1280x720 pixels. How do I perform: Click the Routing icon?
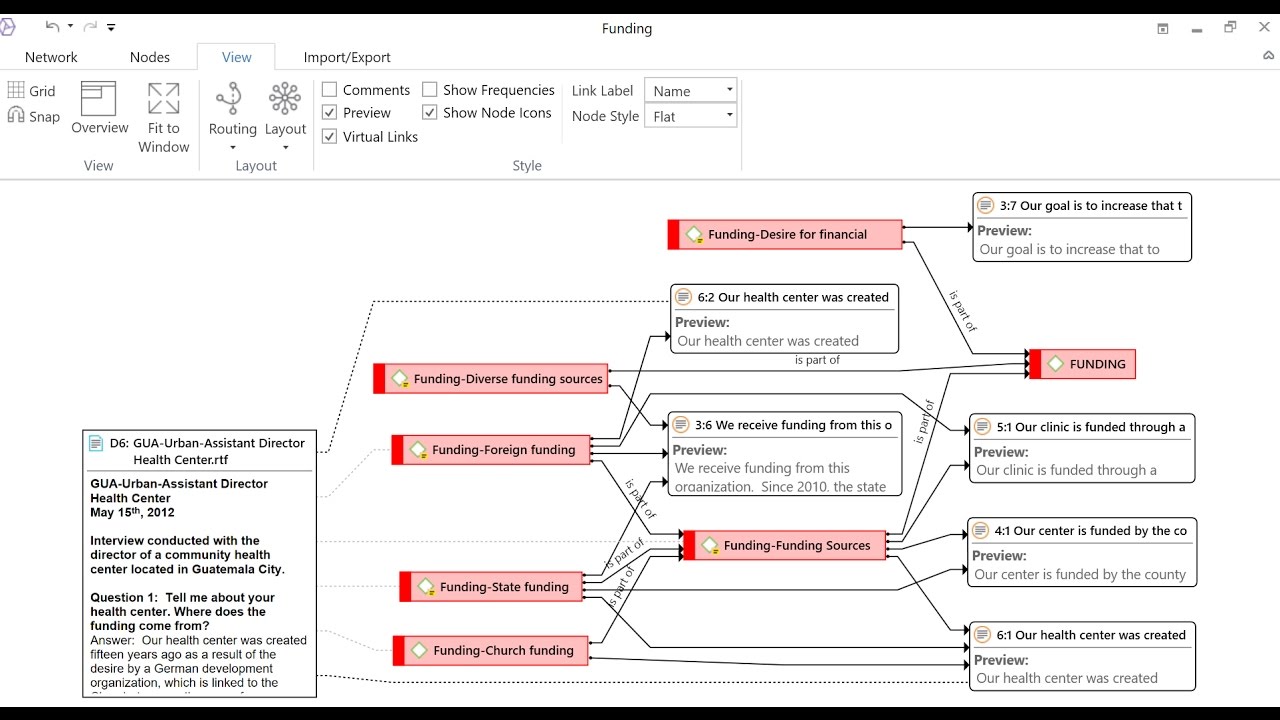[230, 99]
